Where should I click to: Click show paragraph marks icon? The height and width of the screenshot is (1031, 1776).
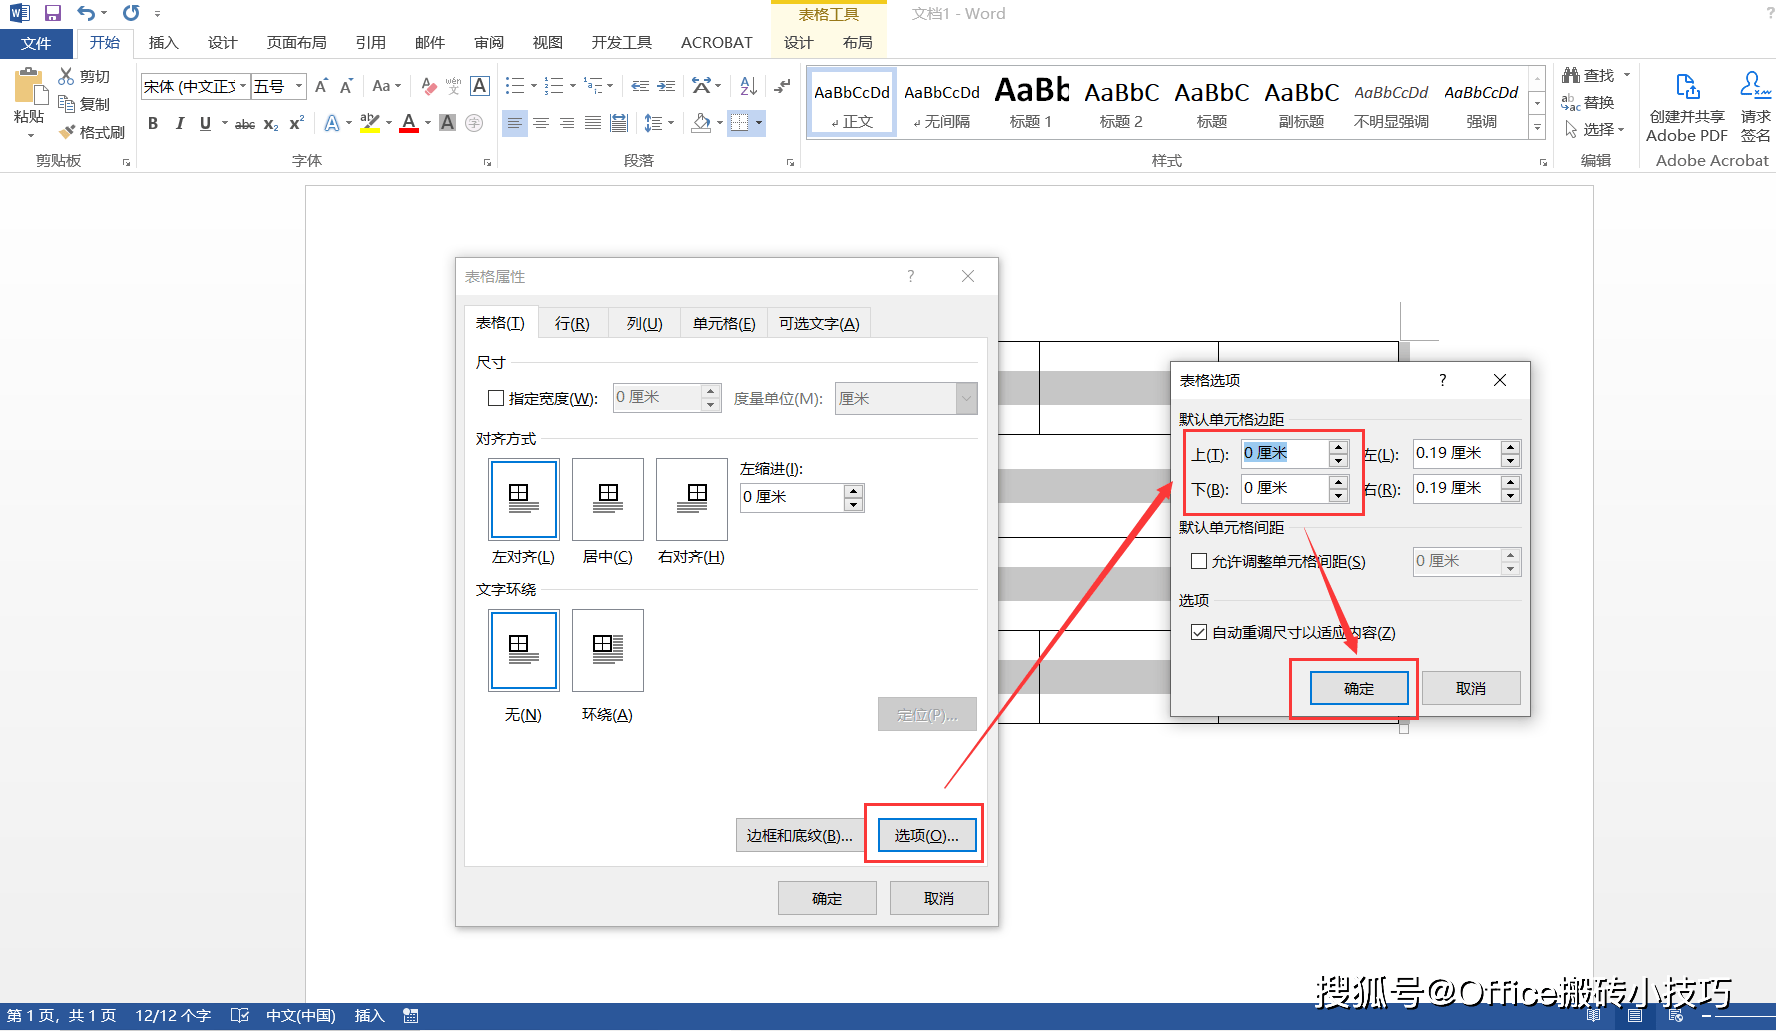783,86
